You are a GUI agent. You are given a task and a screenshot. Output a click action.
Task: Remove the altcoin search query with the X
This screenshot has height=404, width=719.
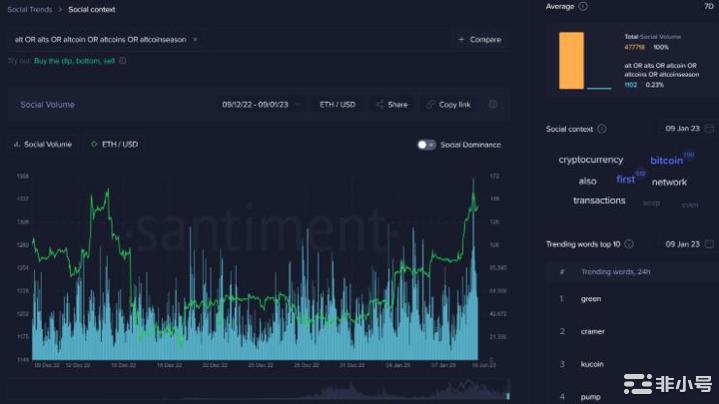click(x=195, y=39)
